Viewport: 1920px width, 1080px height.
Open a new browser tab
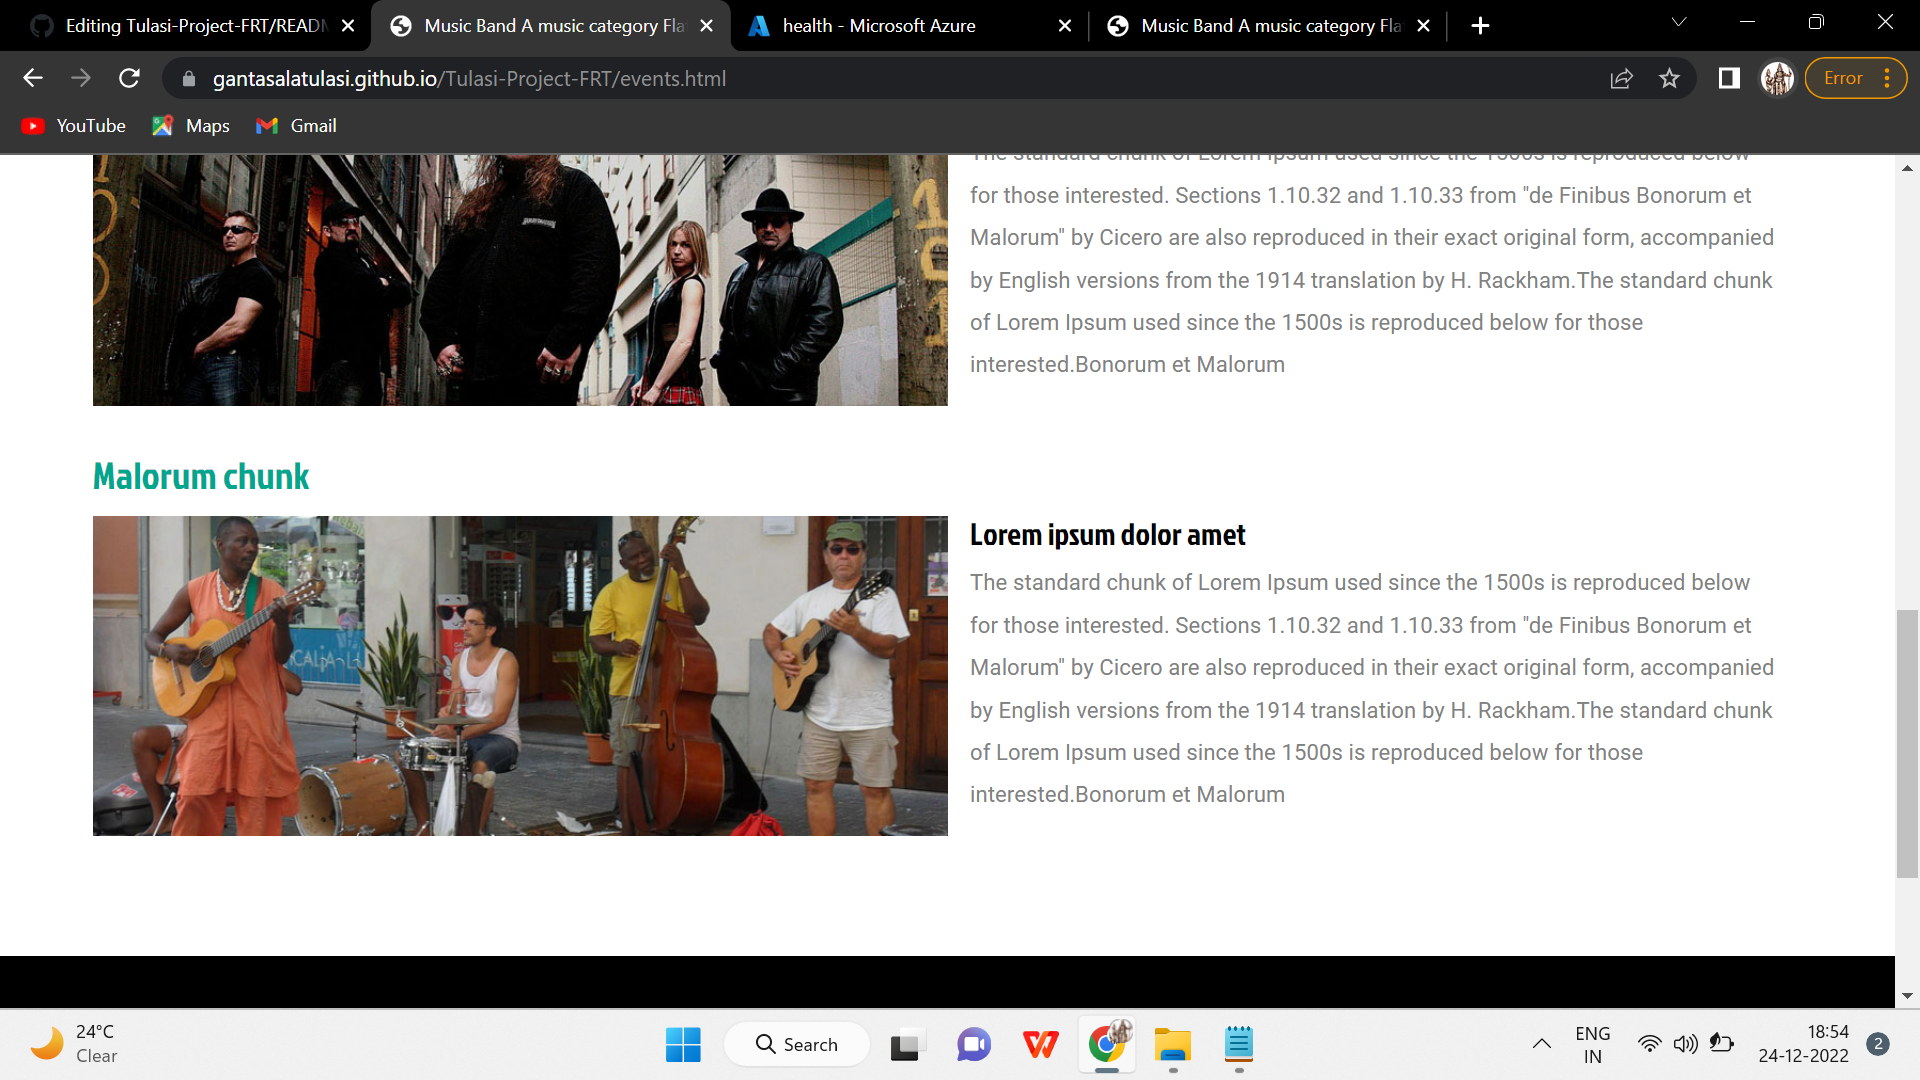(x=1480, y=26)
